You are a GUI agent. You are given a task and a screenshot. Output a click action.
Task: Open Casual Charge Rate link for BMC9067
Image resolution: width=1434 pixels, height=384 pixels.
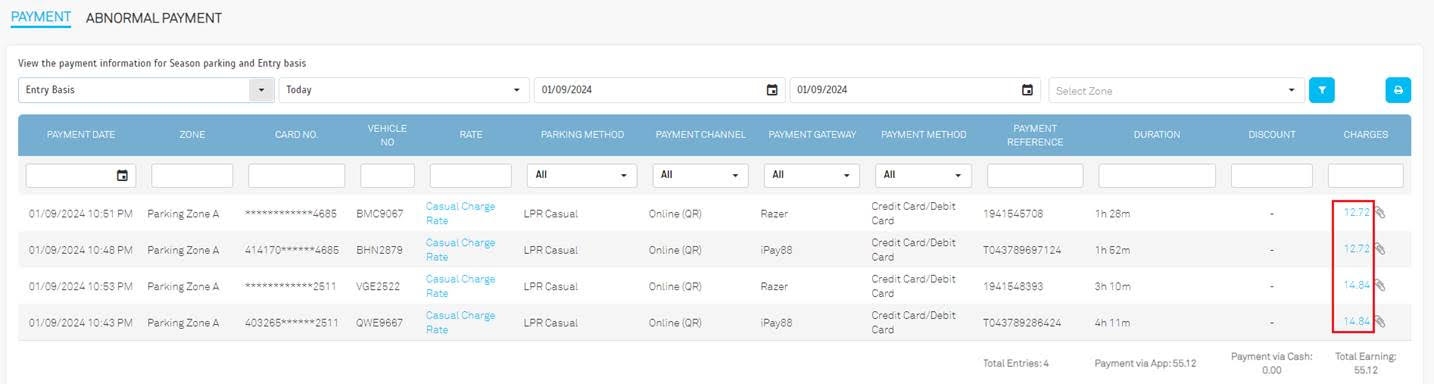(460, 213)
